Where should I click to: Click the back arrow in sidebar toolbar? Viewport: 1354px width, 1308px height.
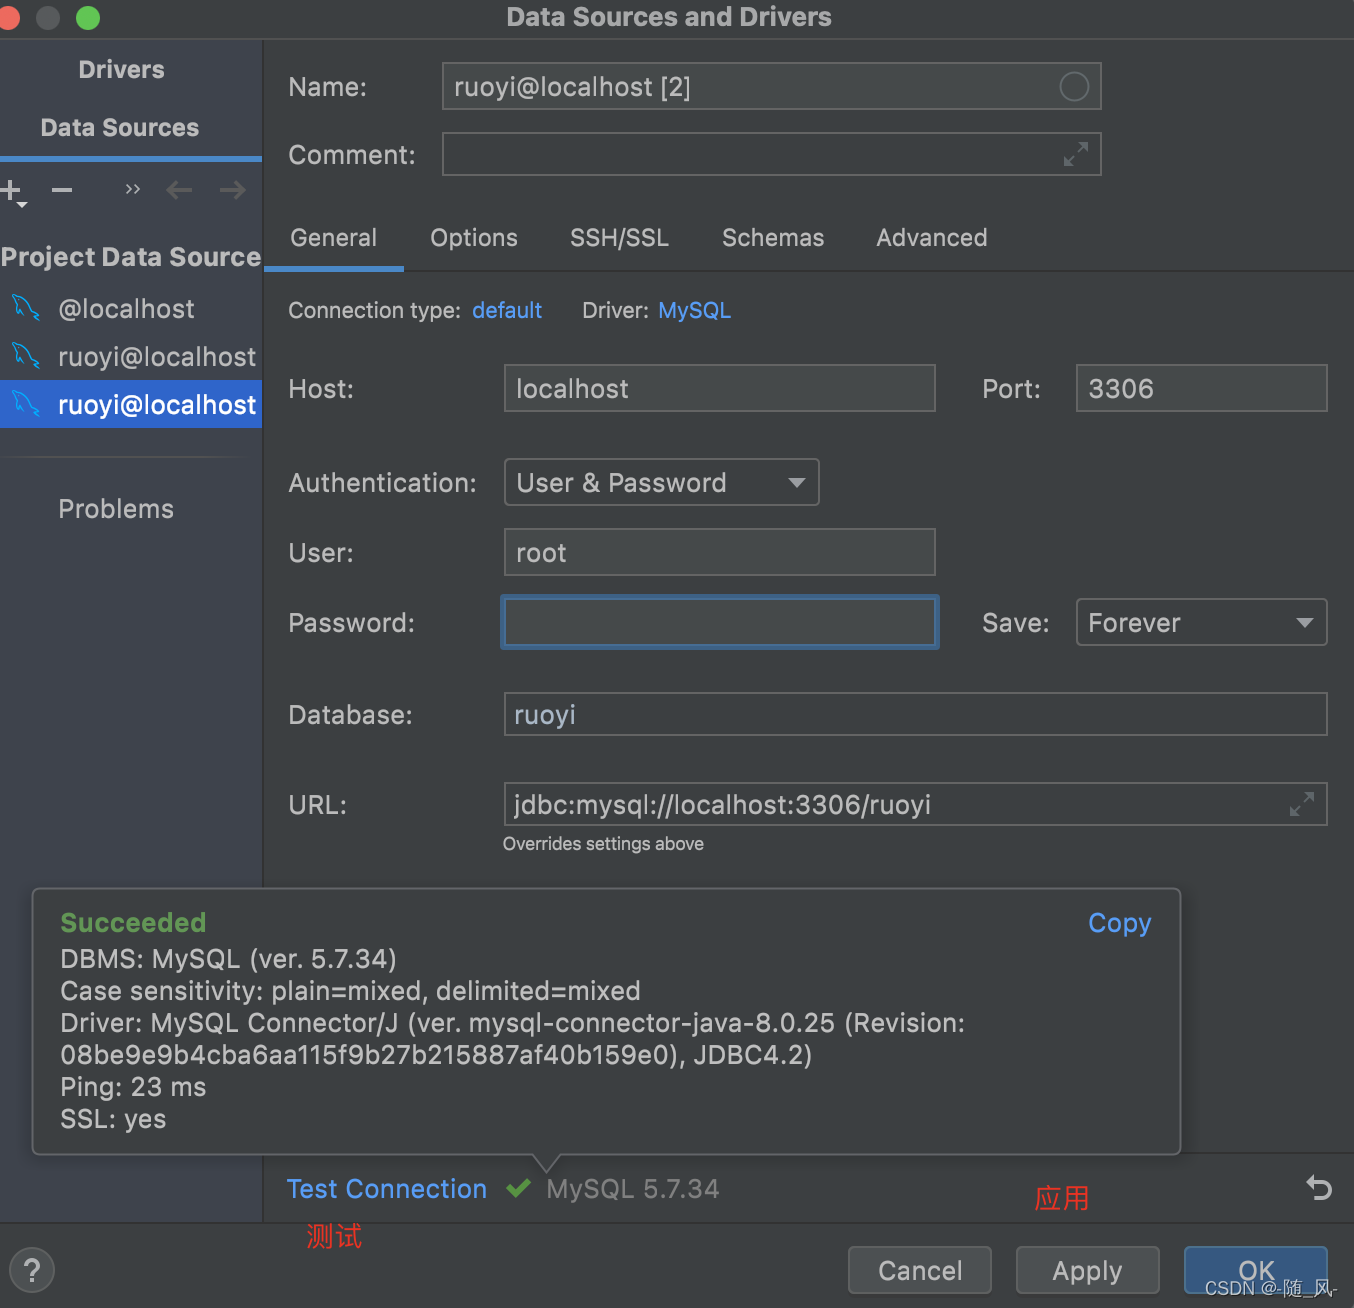point(179,190)
